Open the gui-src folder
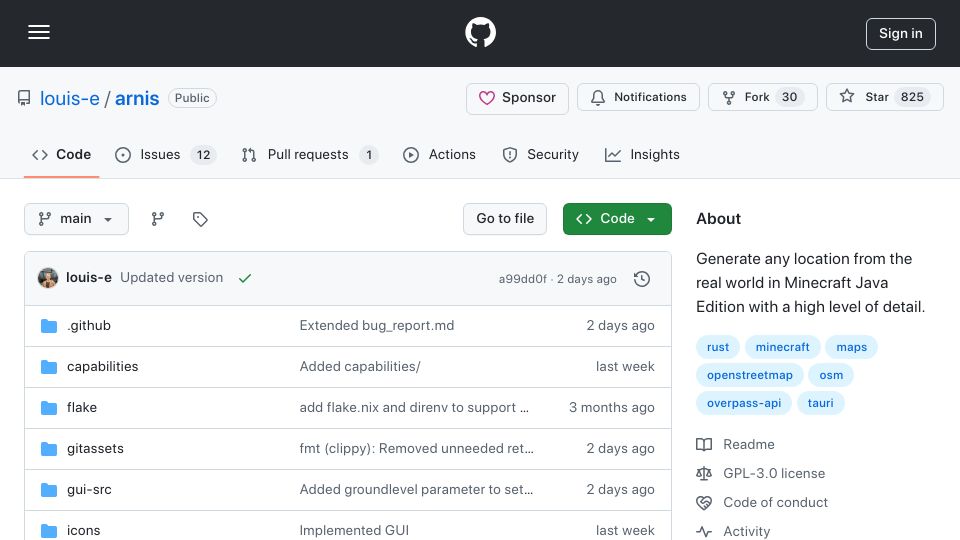The image size is (960, 540). [89, 489]
